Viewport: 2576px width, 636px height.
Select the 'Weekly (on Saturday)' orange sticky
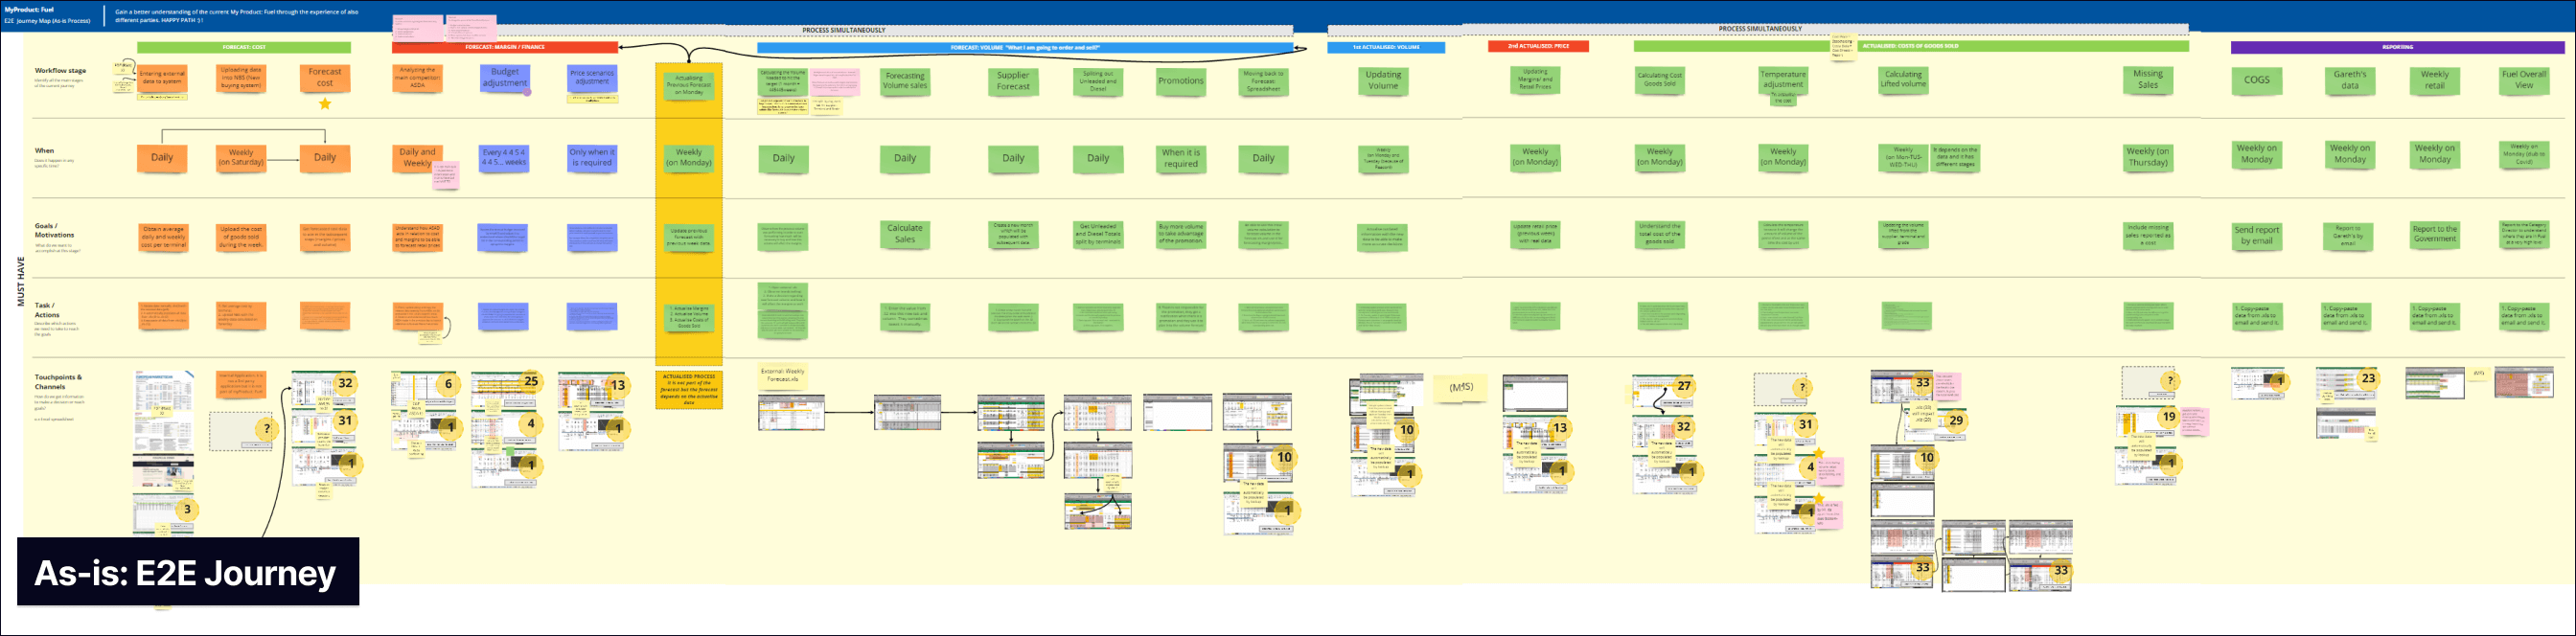click(x=241, y=158)
